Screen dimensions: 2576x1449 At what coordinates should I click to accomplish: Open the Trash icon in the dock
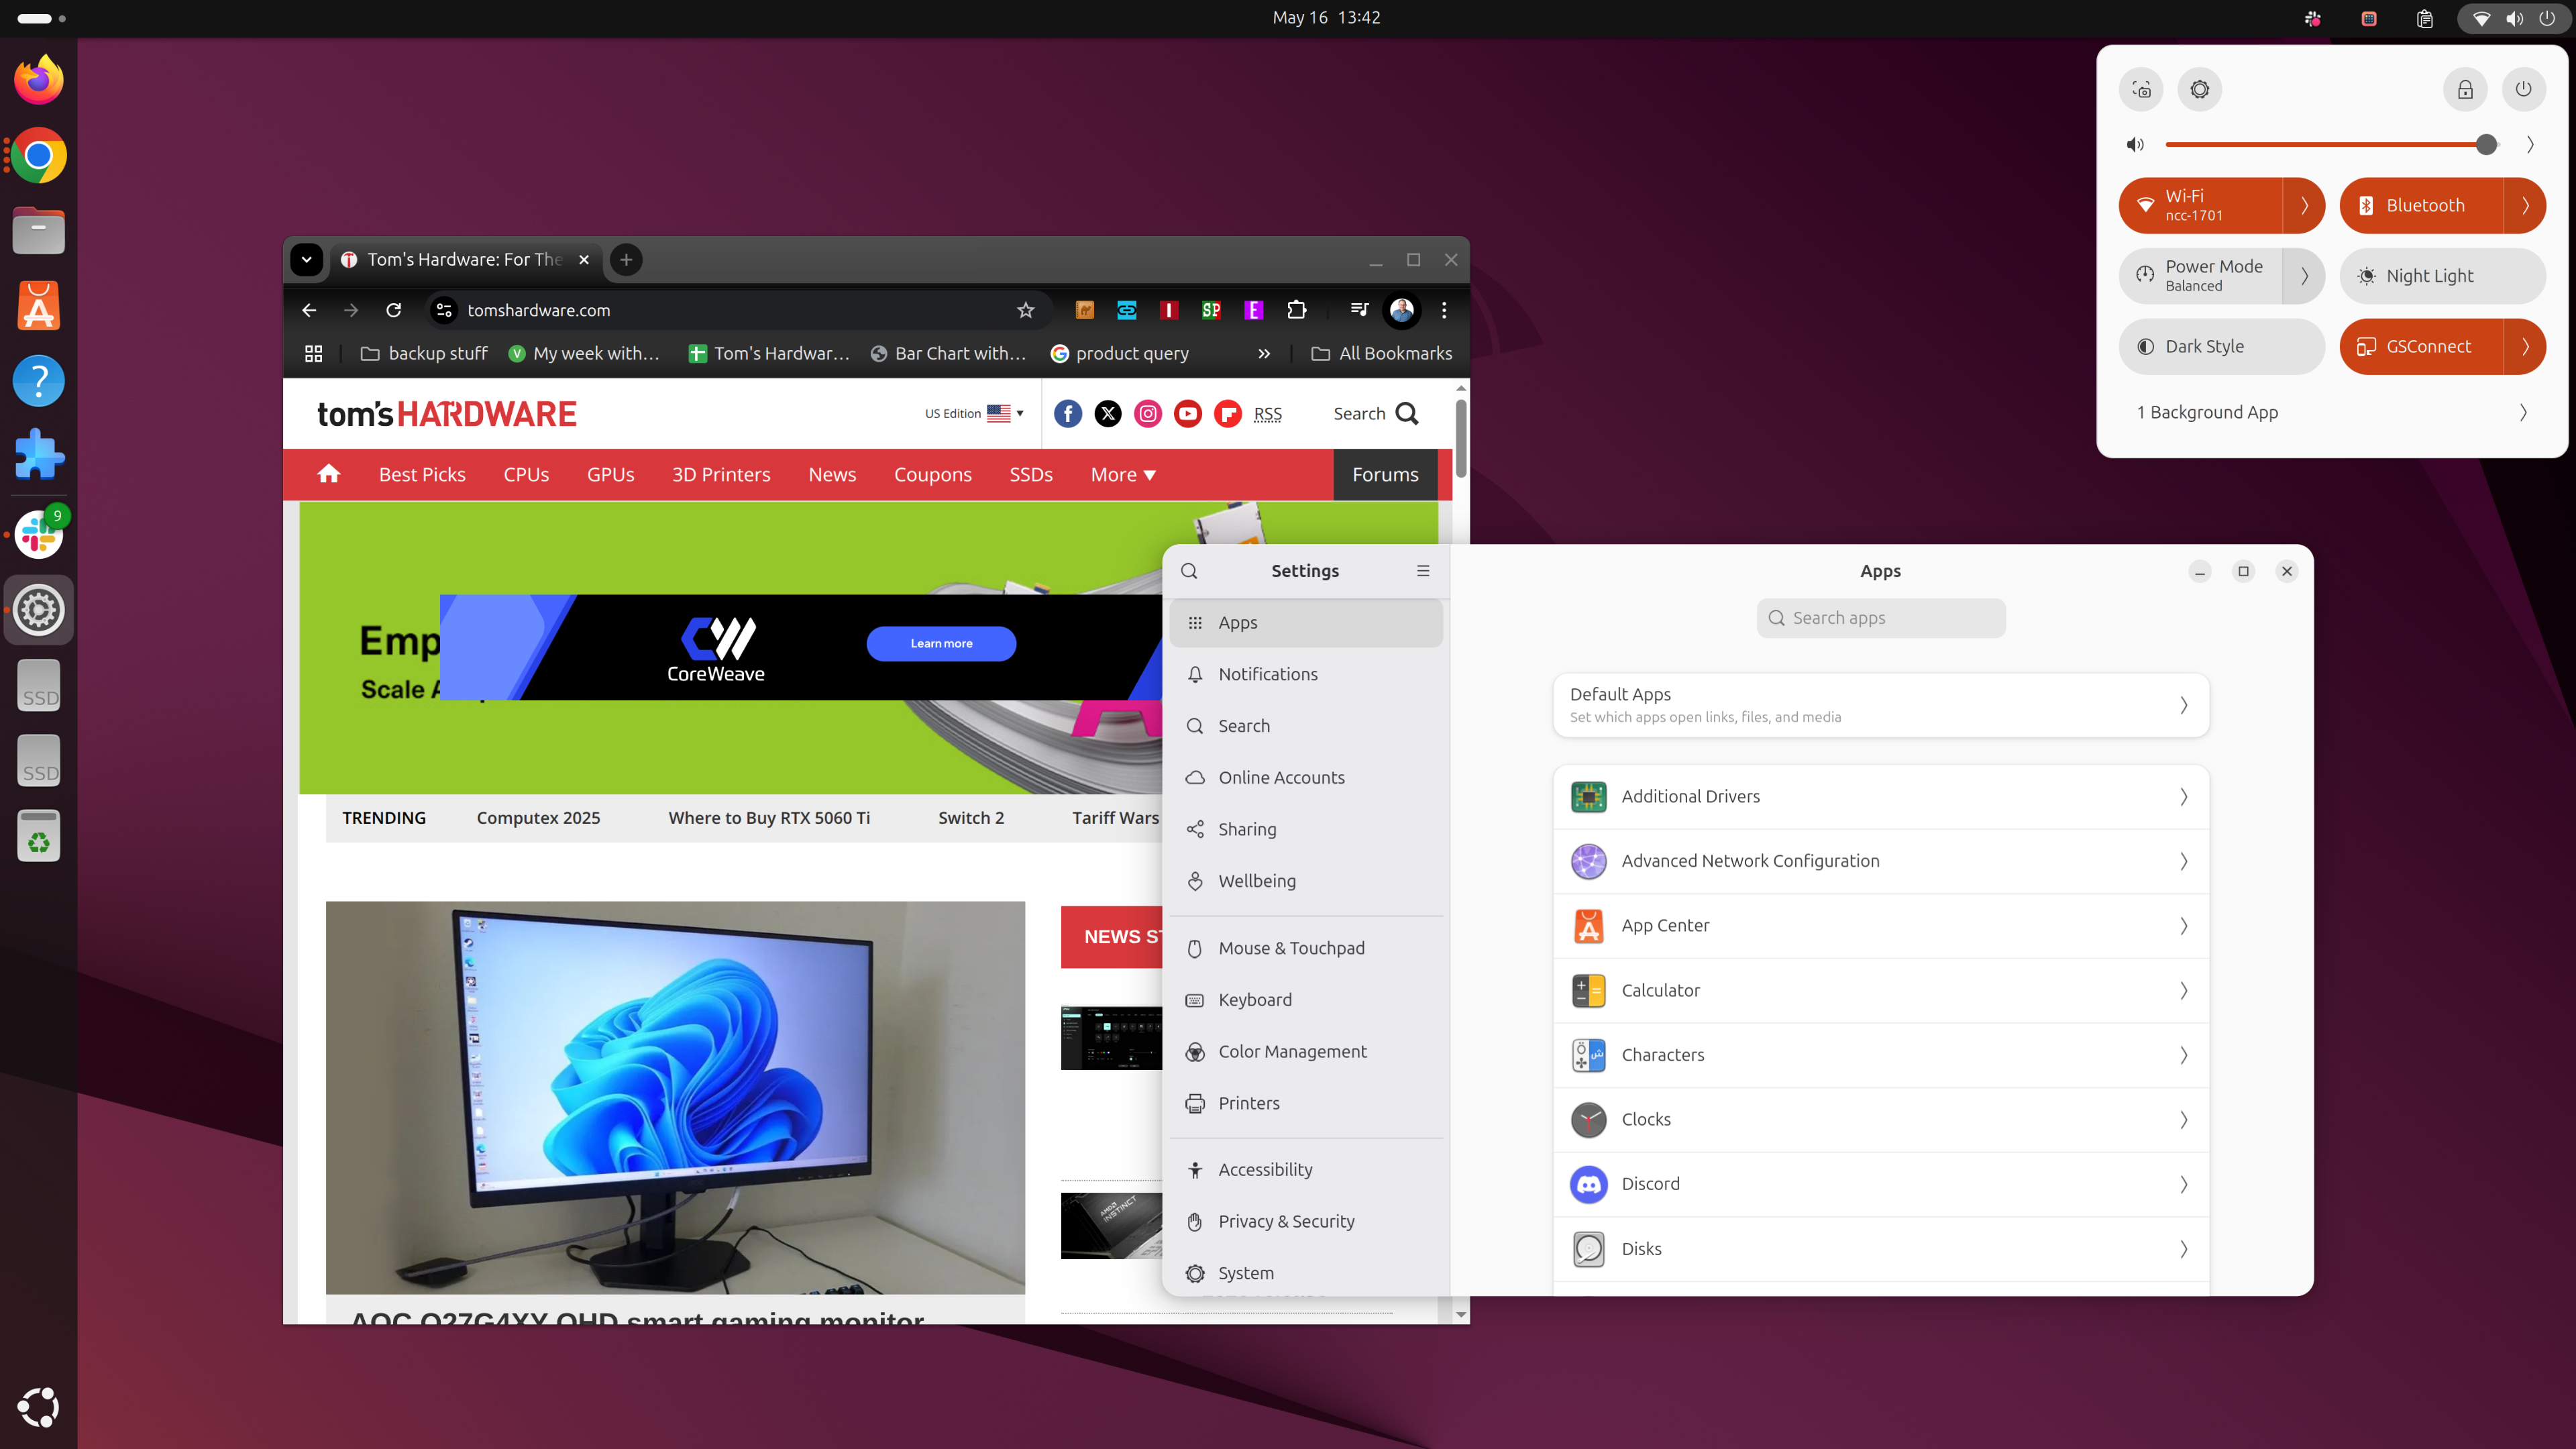[x=38, y=836]
